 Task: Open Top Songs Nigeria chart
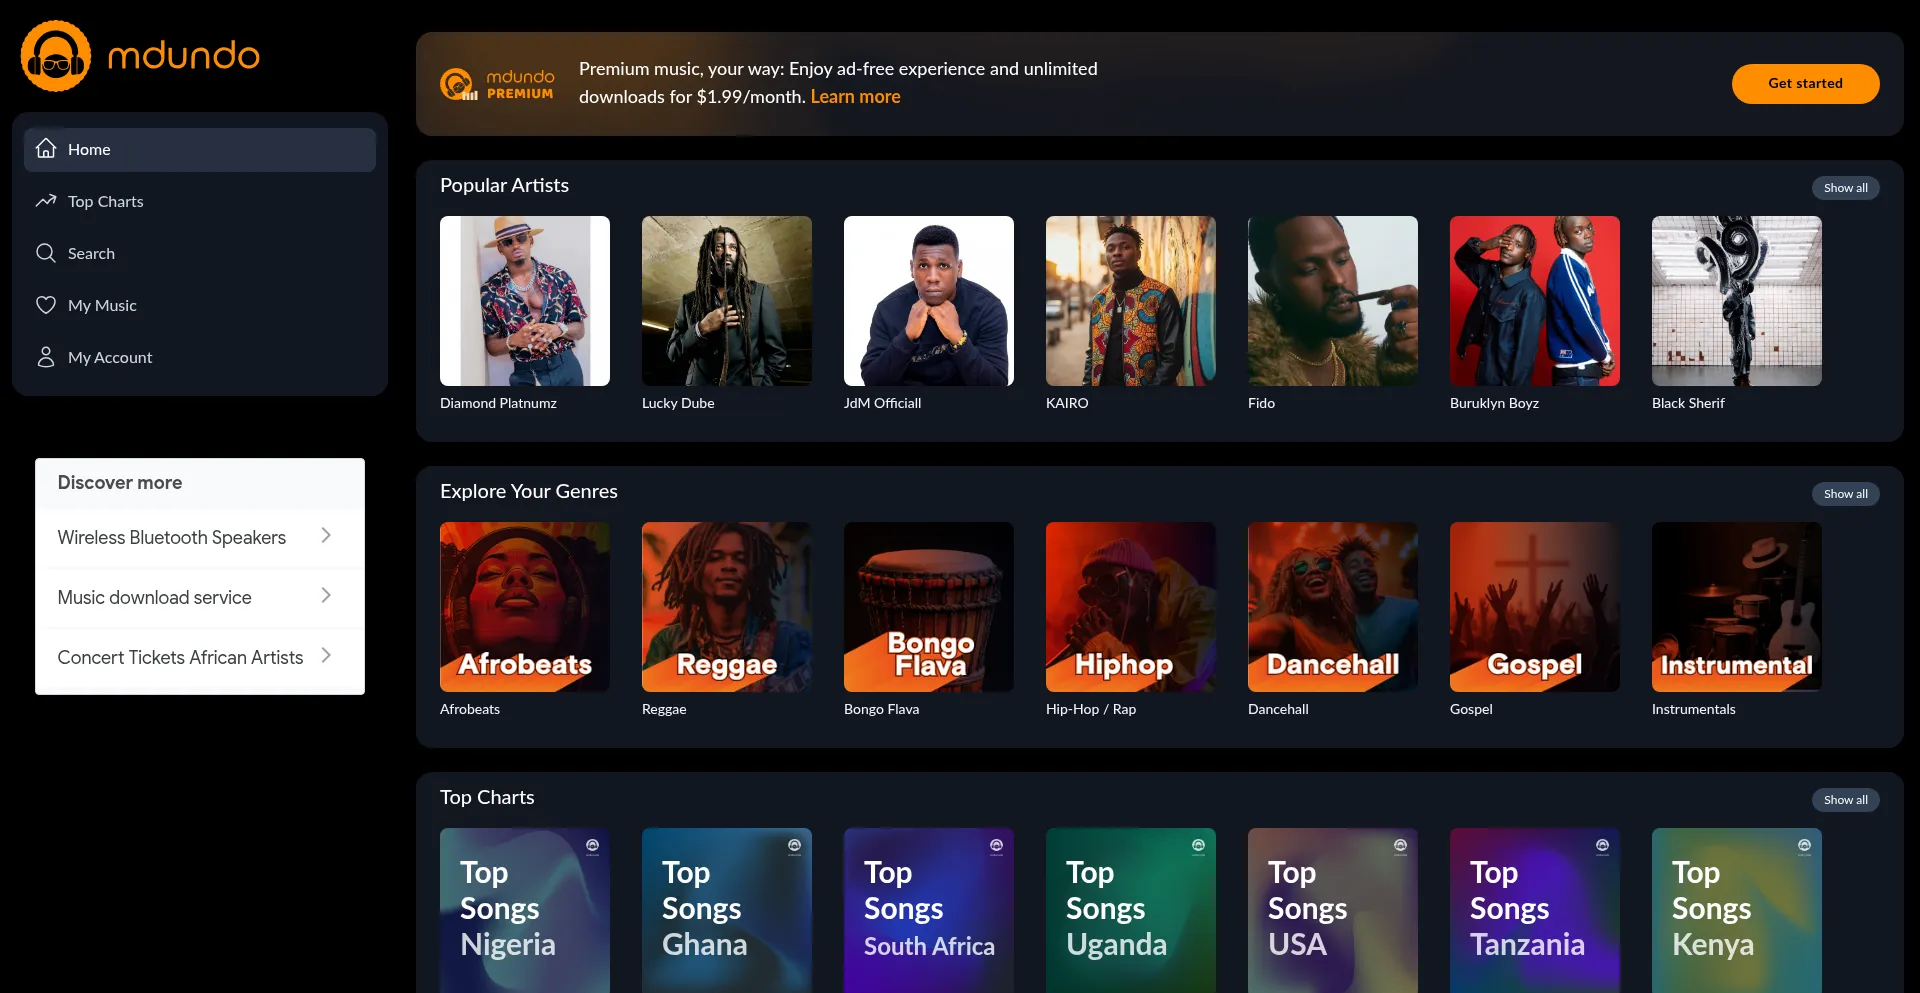coord(525,910)
